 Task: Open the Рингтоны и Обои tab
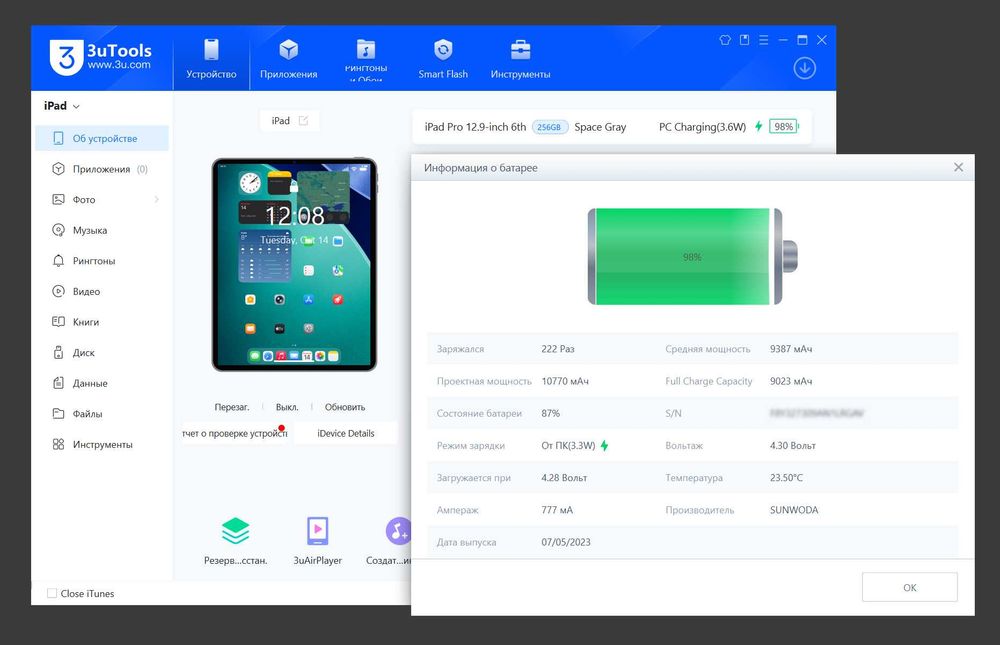point(366,59)
